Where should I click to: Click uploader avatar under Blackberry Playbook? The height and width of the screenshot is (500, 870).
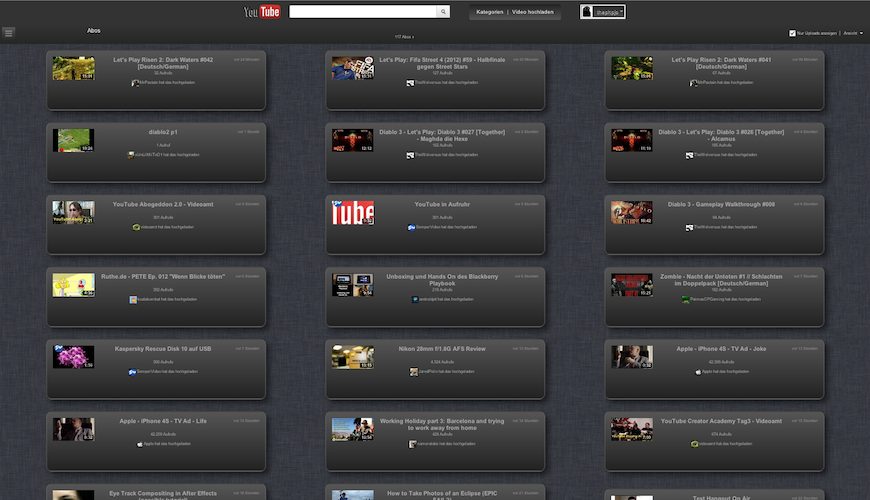(x=414, y=299)
